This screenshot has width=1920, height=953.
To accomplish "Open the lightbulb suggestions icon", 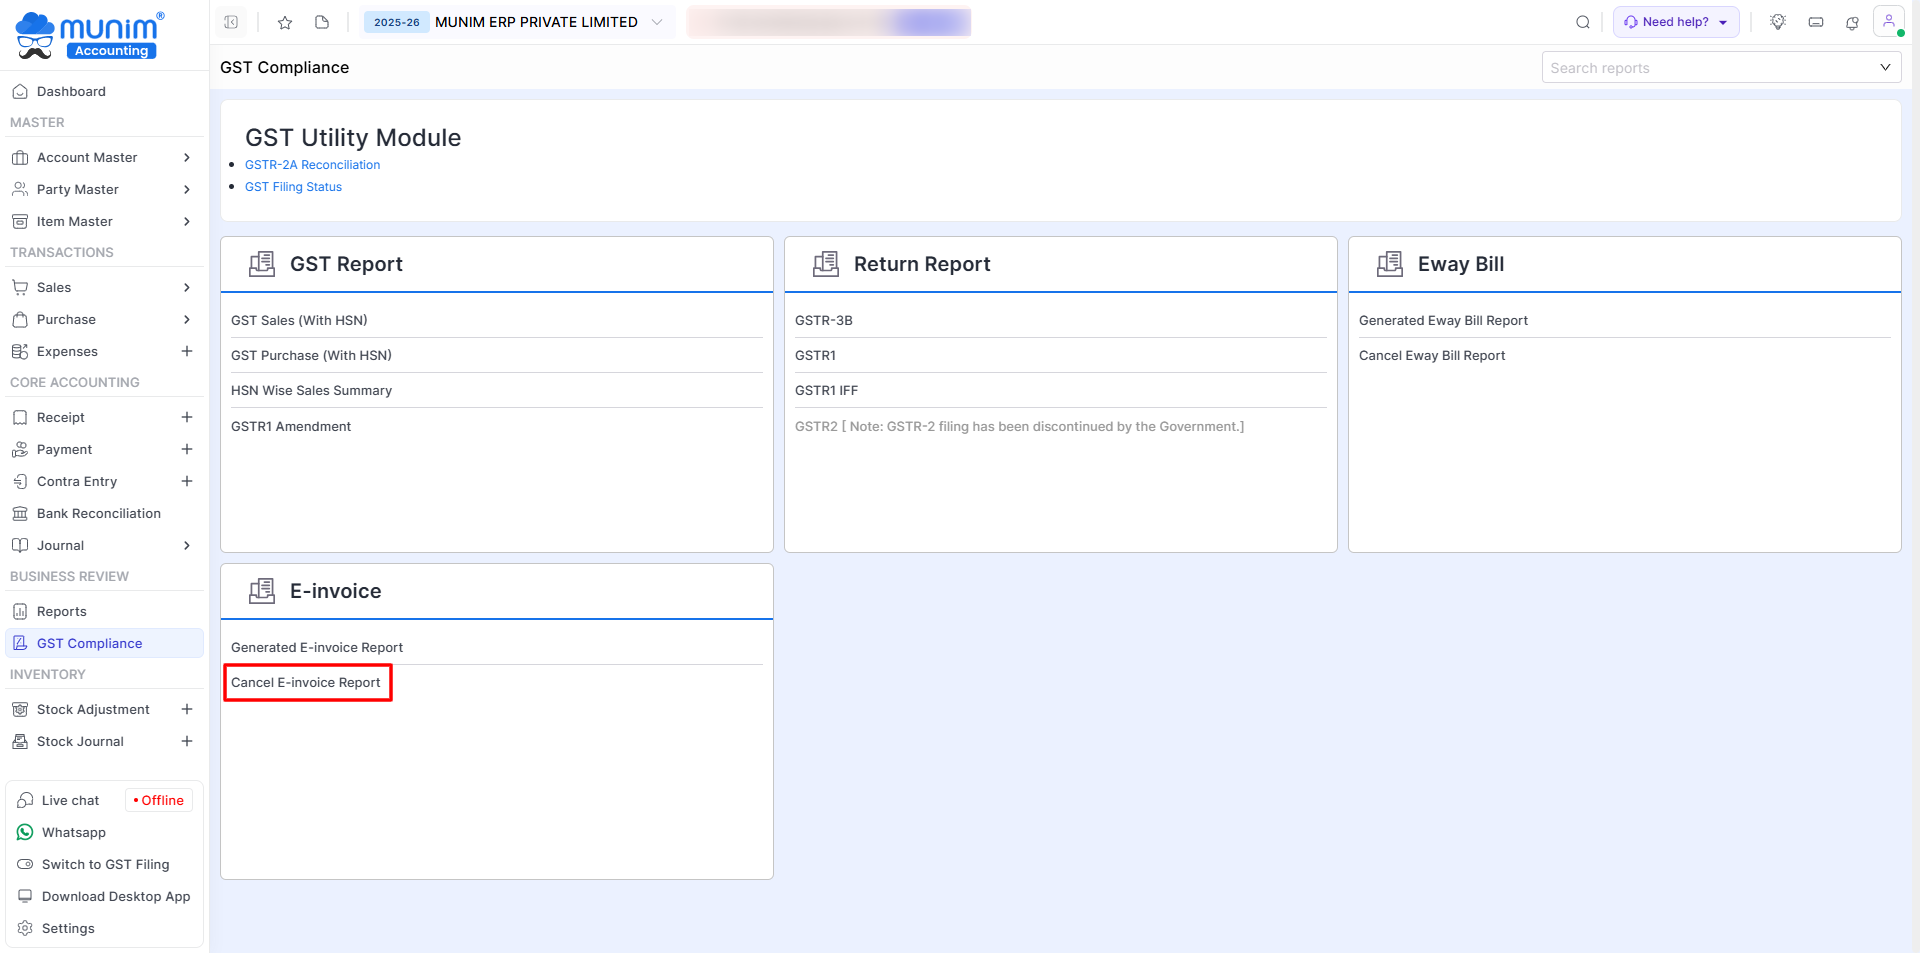I will 1778,22.
